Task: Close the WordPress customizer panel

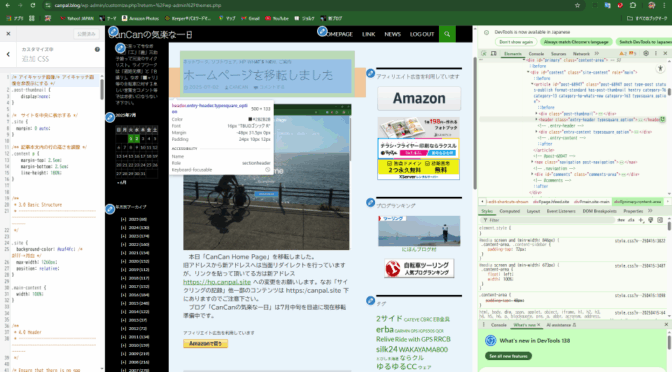Action: click(x=8, y=33)
